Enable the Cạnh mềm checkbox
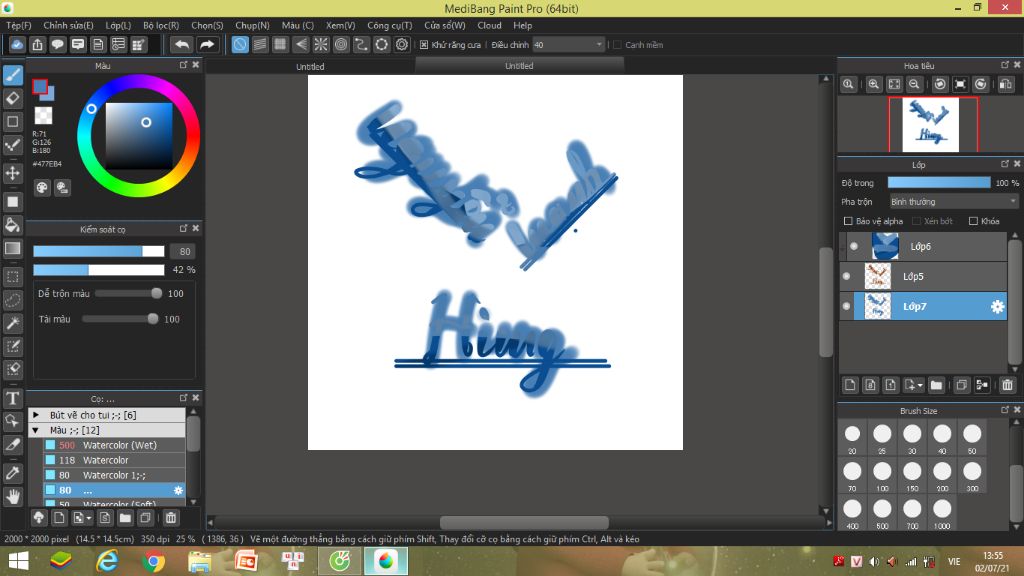Screen dimensions: 1024x576 [617, 44]
